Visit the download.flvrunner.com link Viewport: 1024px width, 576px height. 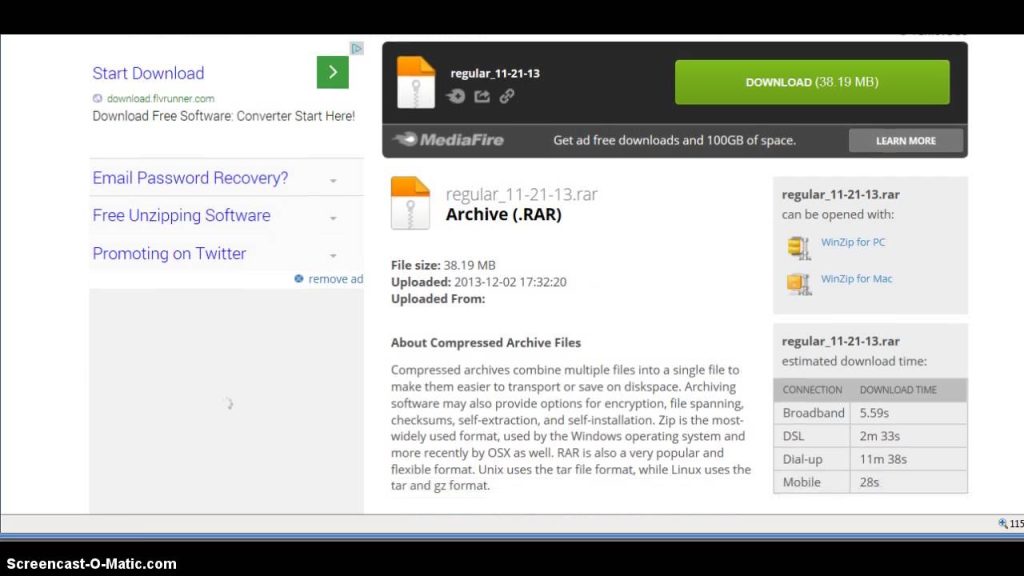(x=163, y=98)
